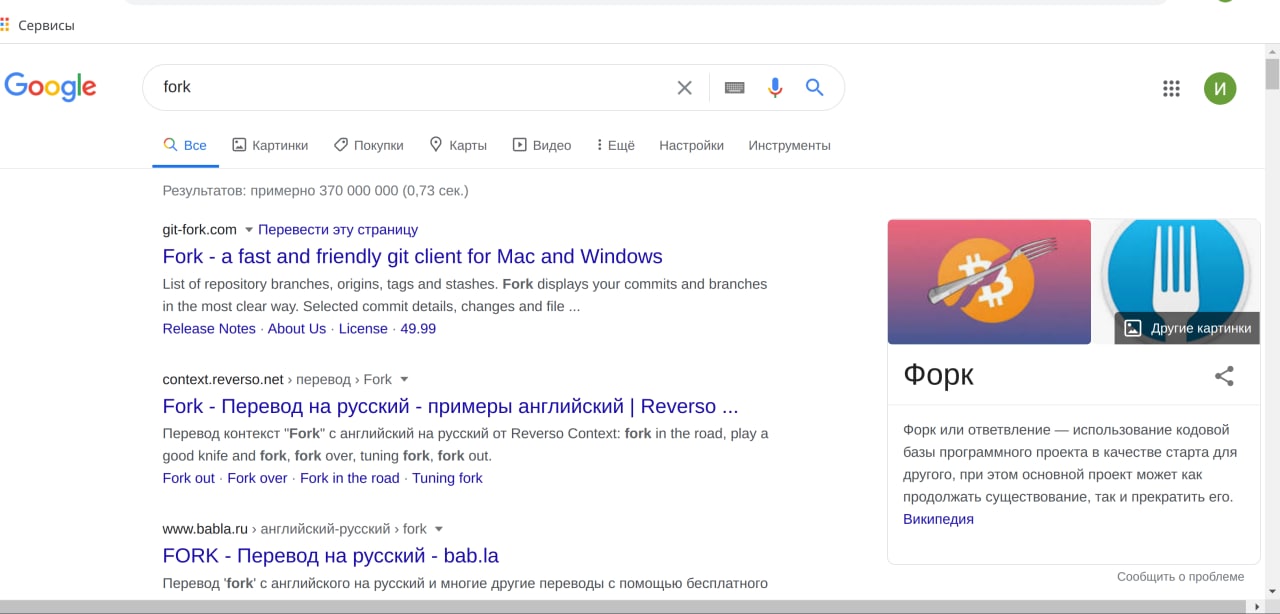Switch to the Покупки tab
The width and height of the screenshot is (1280, 614).
(x=368, y=145)
